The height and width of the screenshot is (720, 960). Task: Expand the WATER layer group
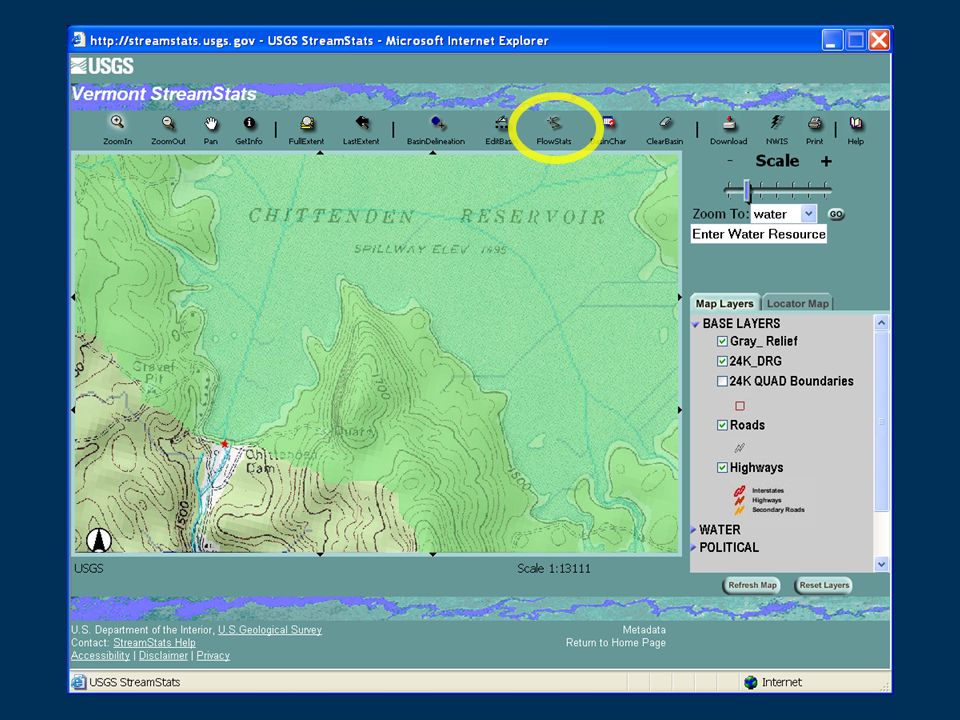(694, 530)
